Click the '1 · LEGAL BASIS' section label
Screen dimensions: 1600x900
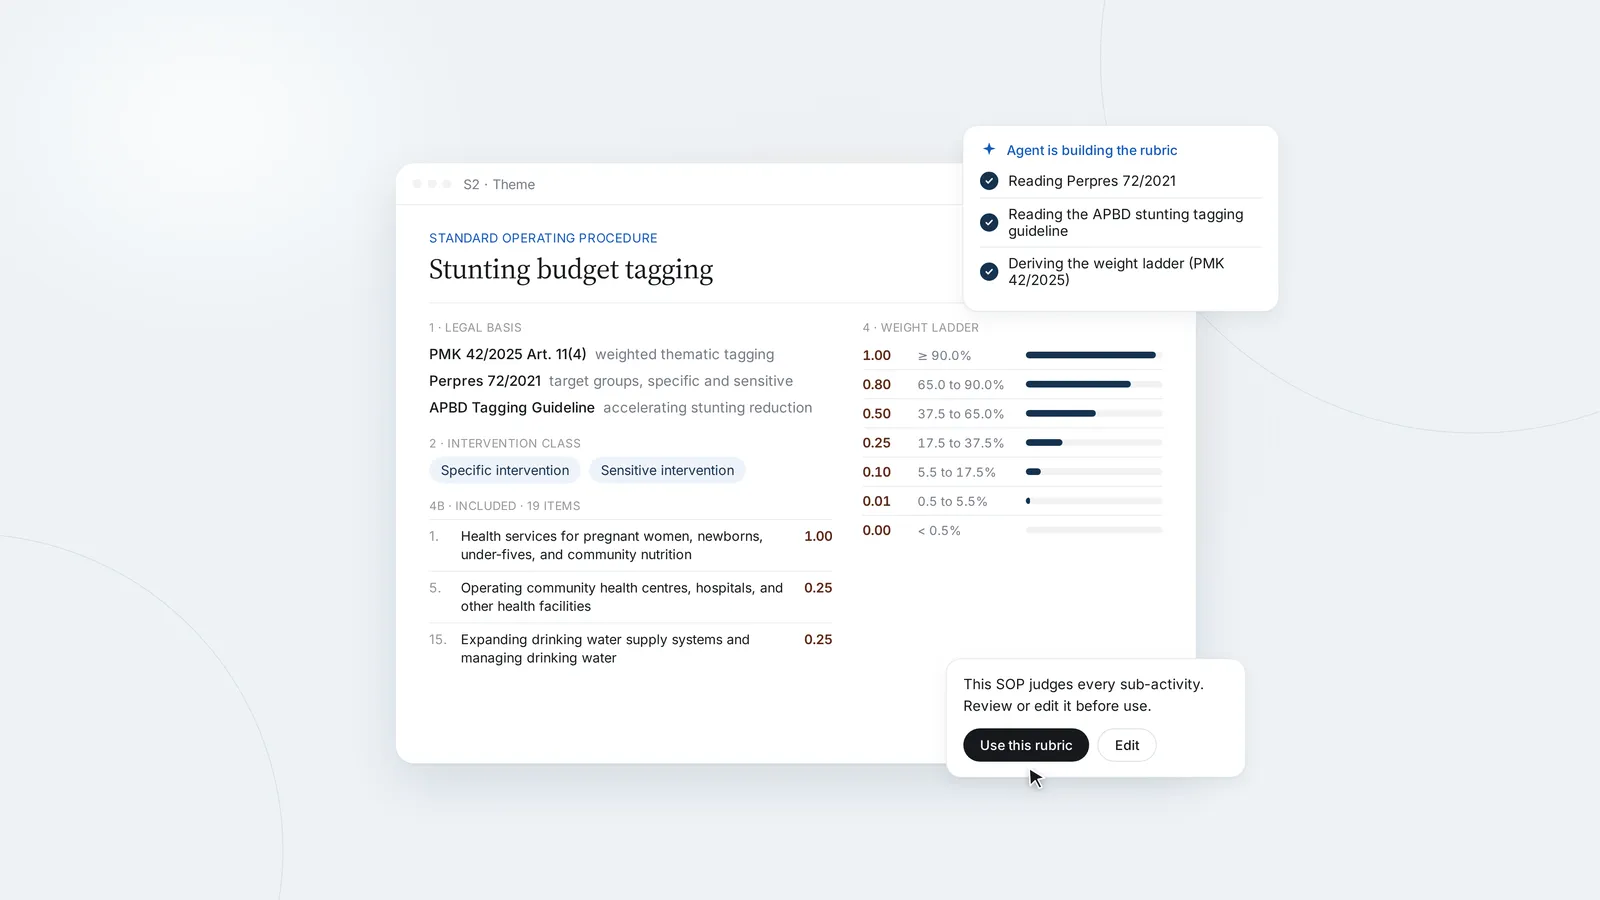click(475, 327)
